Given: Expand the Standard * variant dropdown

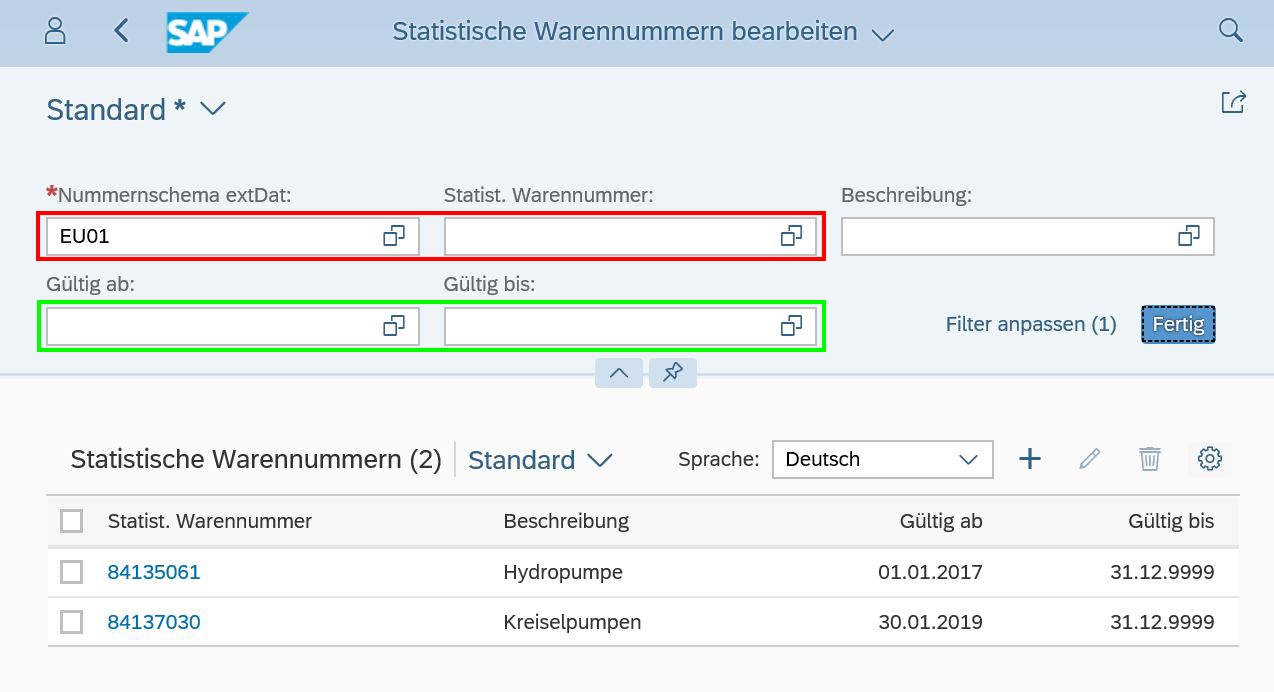Looking at the screenshot, I should (x=213, y=109).
